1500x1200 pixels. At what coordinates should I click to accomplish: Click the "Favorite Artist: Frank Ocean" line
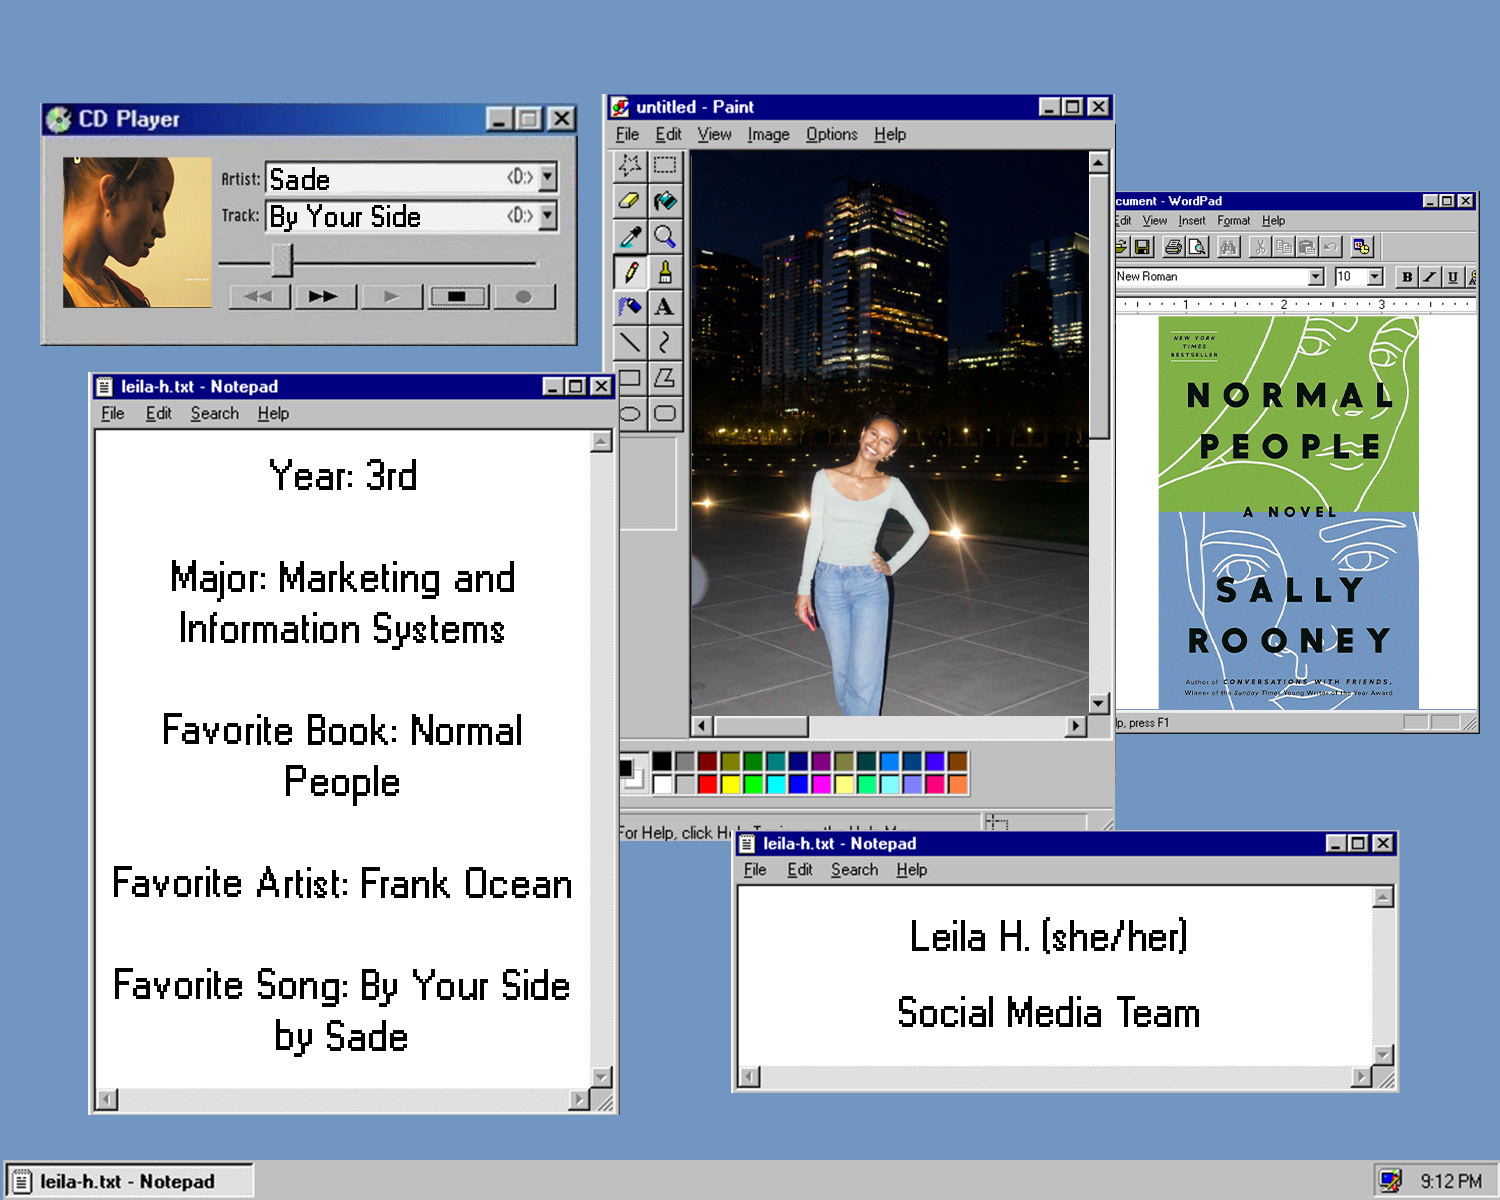[342, 884]
